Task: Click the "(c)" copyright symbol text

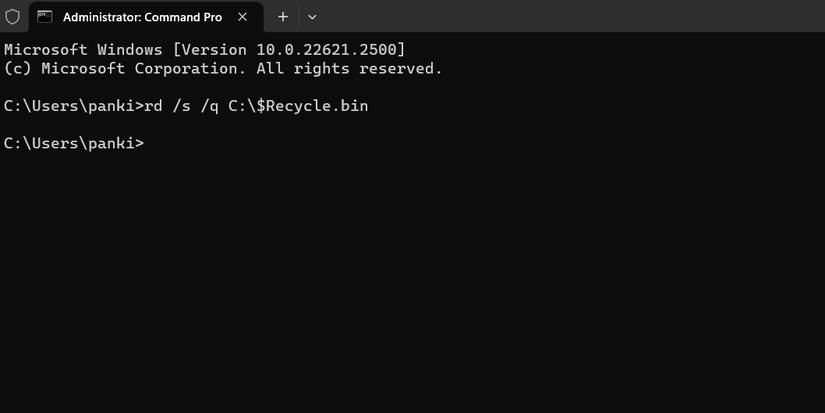Action: pos(18,68)
